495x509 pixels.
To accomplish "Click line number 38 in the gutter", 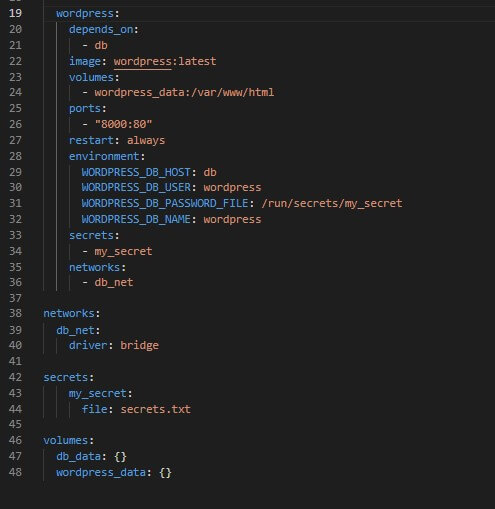I will click(15, 313).
